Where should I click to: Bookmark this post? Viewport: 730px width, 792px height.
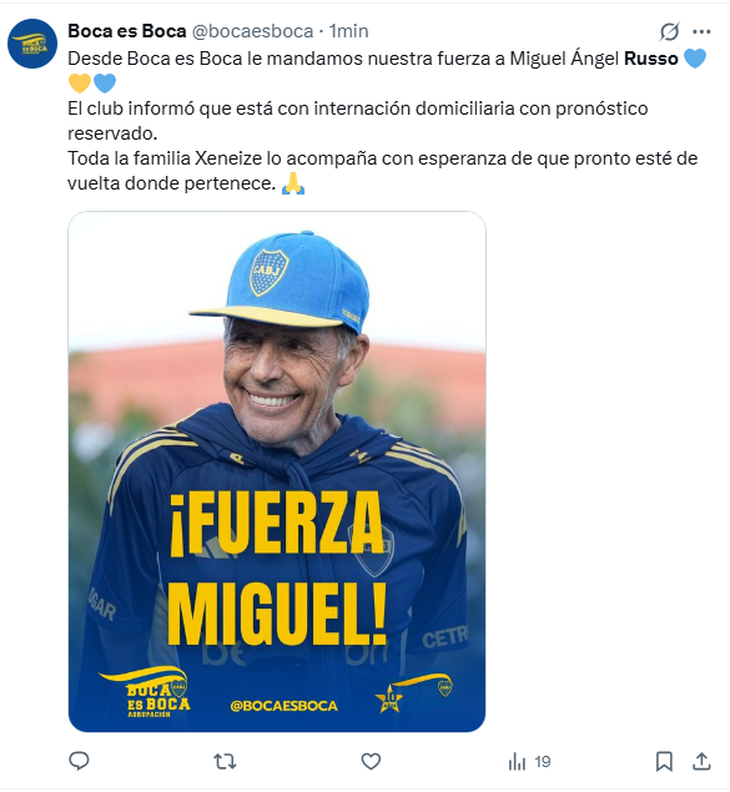(664, 761)
